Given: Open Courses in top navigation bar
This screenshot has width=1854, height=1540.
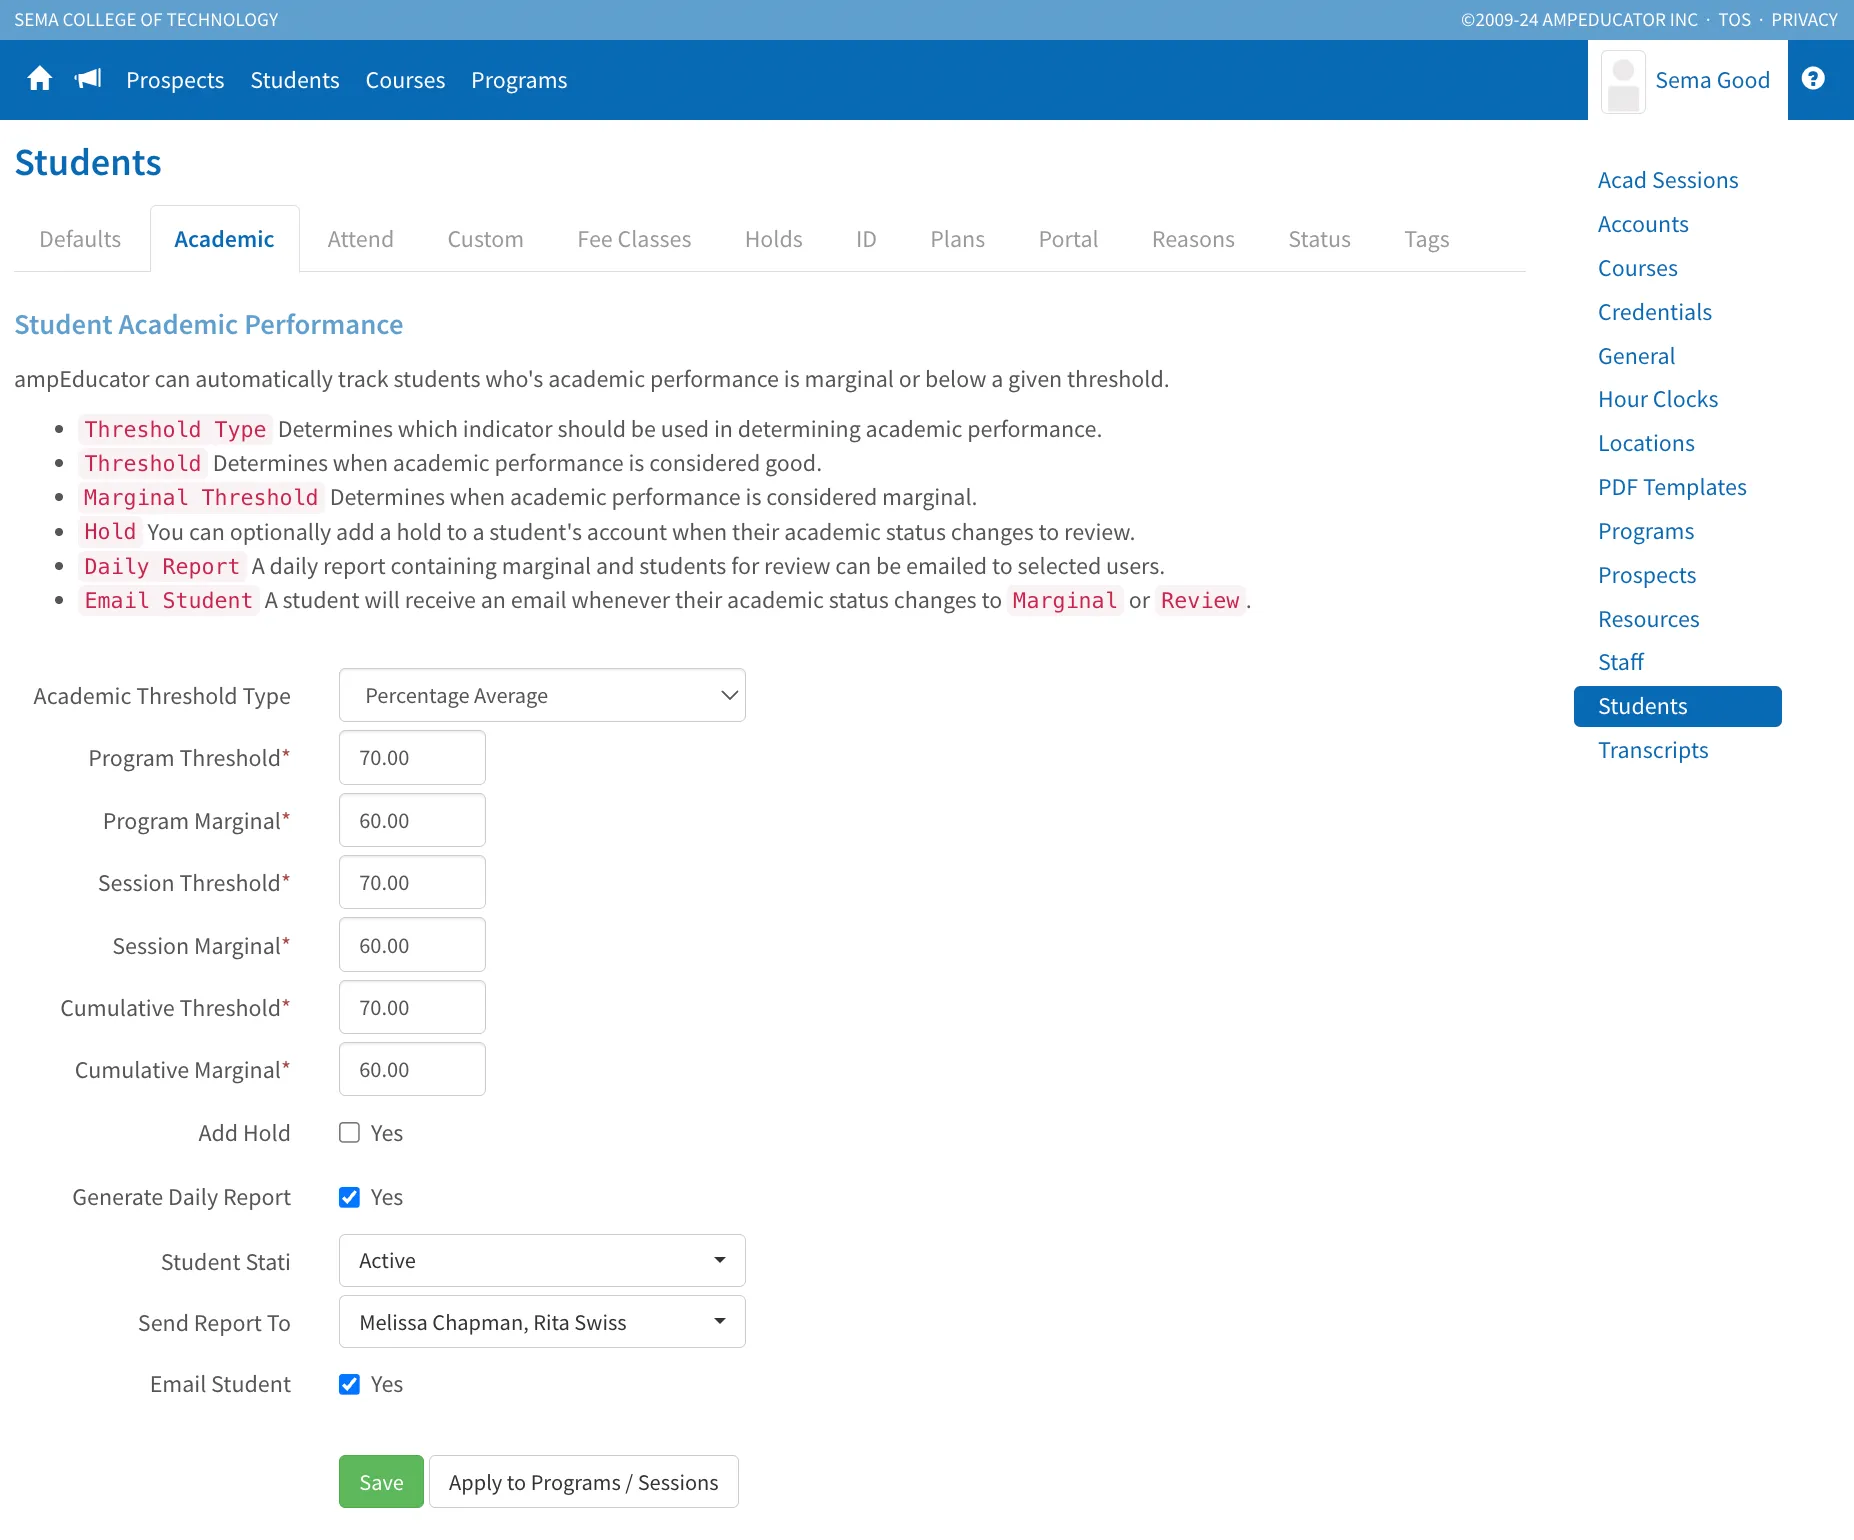Looking at the screenshot, I should tap(405, 80).
